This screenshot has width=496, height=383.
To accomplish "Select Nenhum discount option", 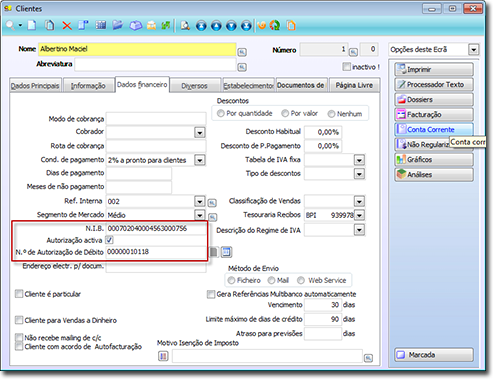I will tap(331, 114).
